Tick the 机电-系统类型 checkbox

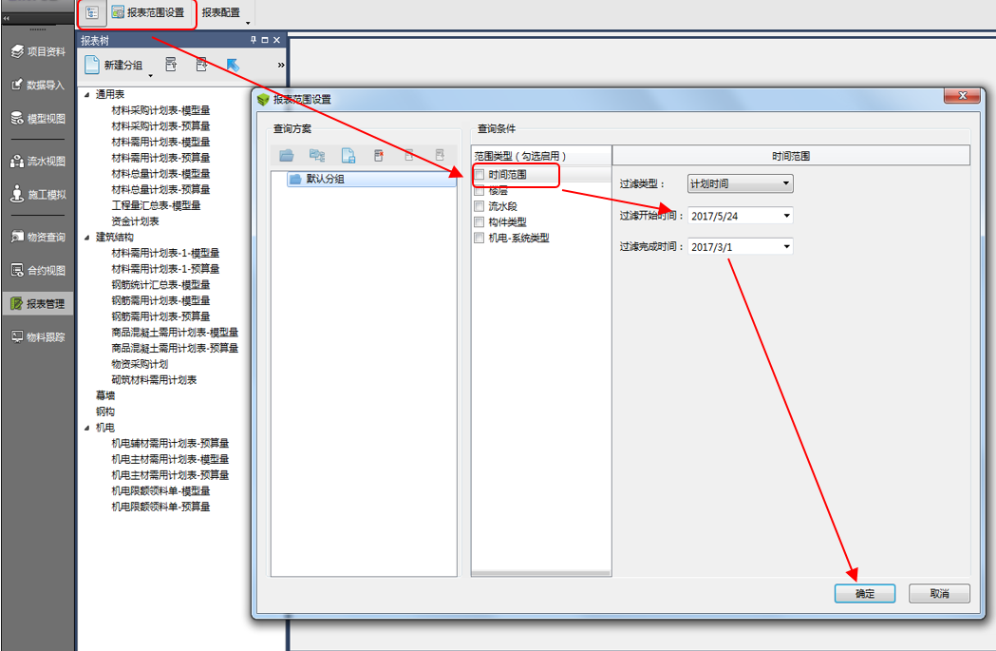point(480,238)
